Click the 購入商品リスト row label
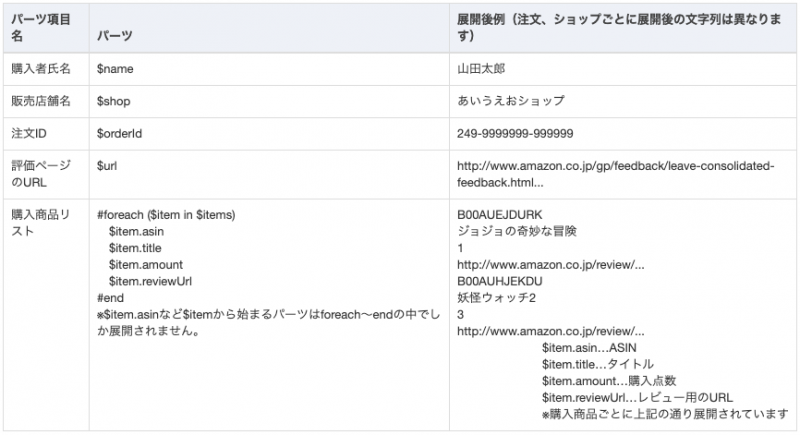The width and height of the screenshot is (800, 435). click(41, 223)
